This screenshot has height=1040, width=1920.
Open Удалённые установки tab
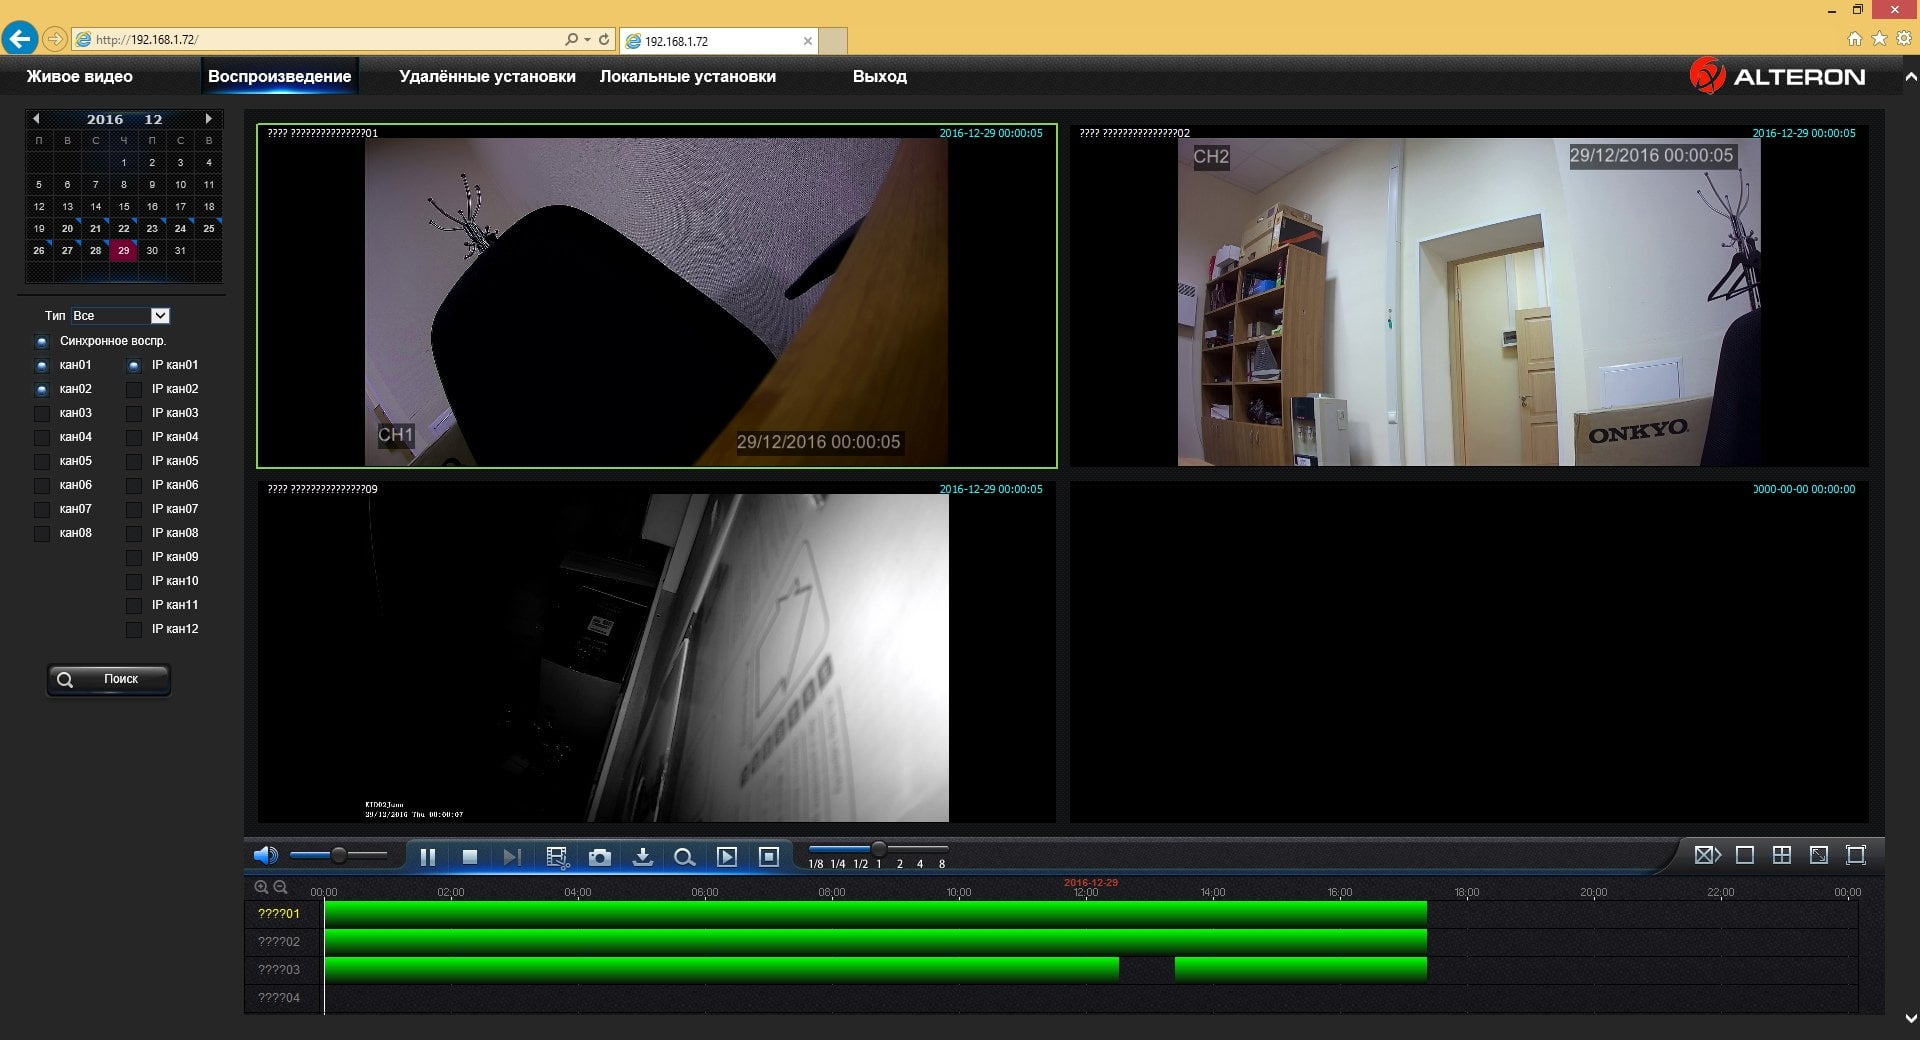pos(487,76)
